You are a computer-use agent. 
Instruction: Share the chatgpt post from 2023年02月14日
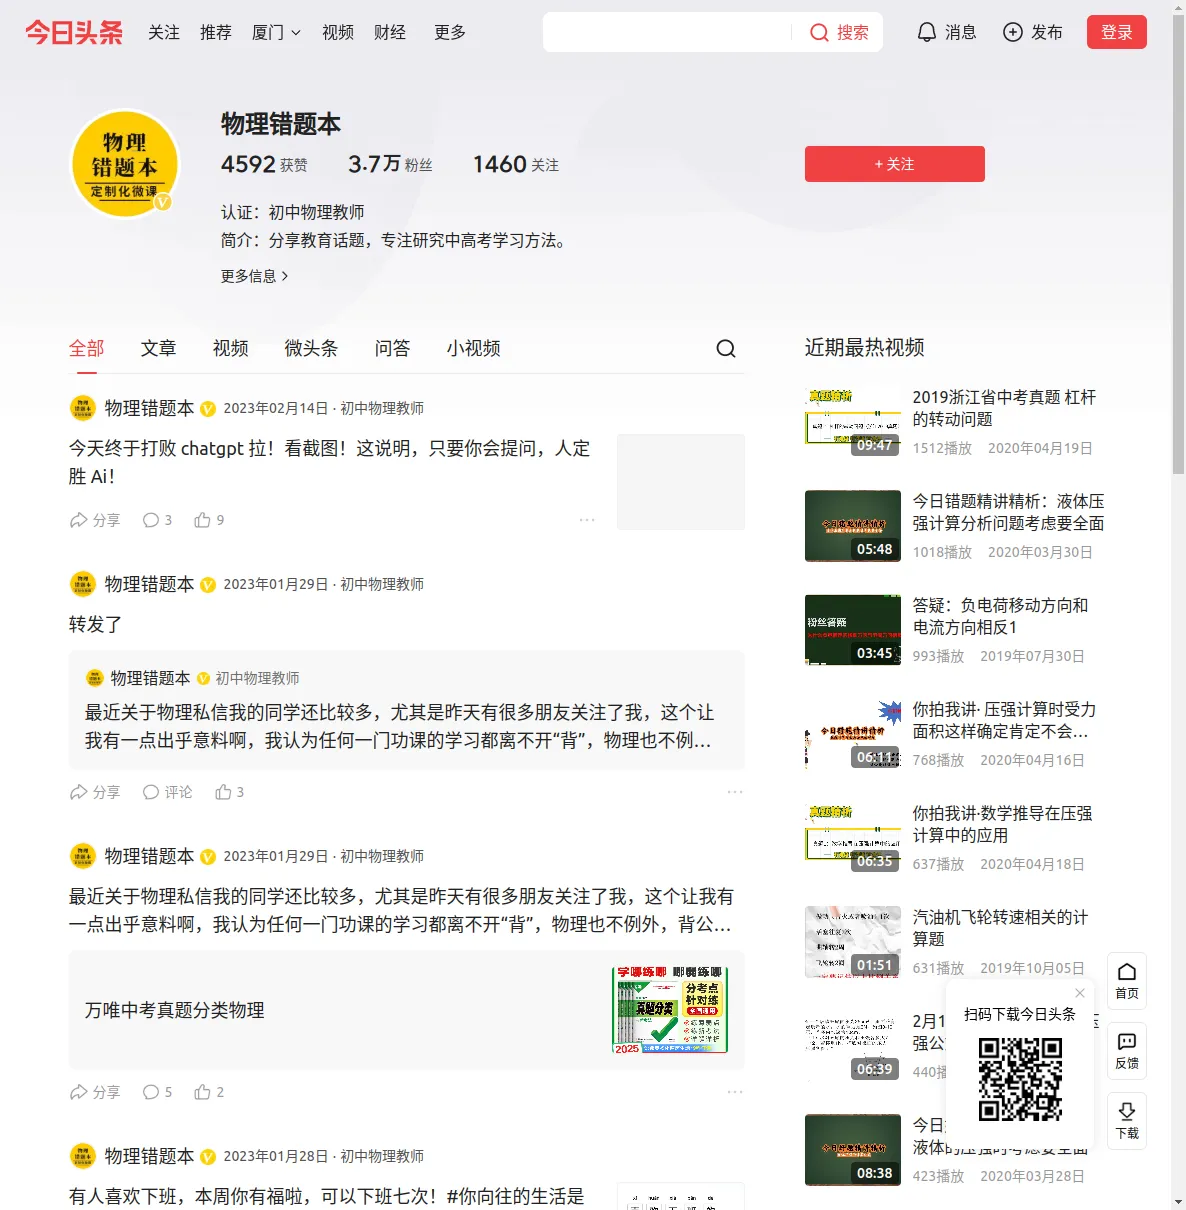[95, 520]
